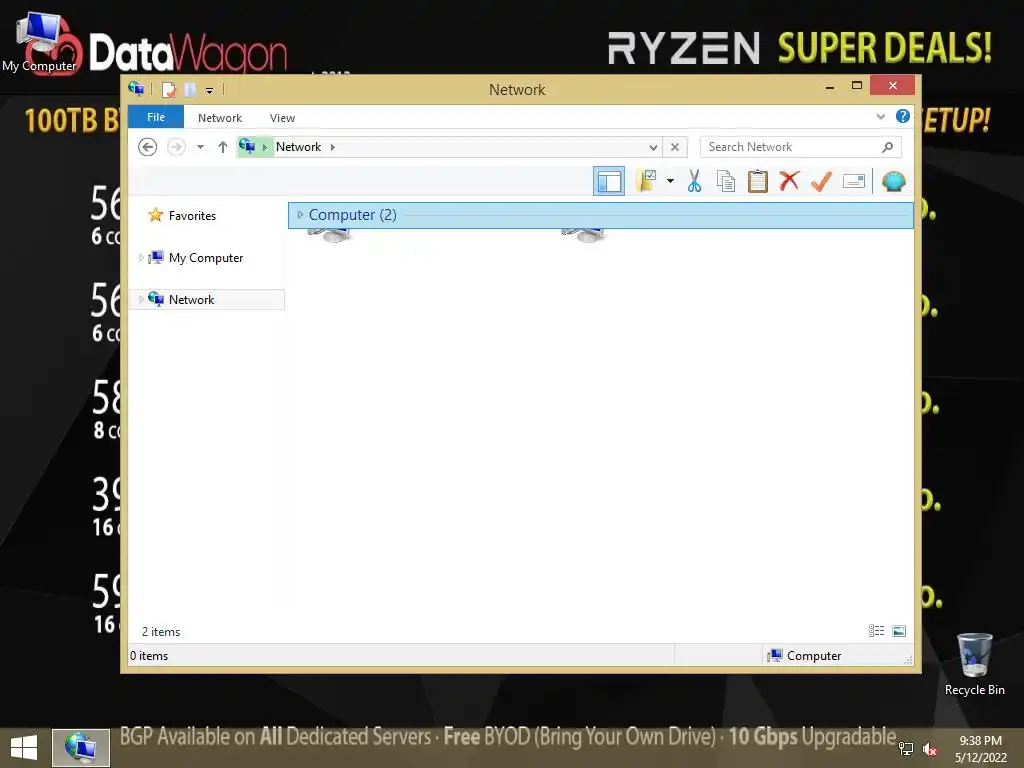Image resolution: width=1024 pixels, height=768 pixels.
Task: Click the Classic Shell settings icon
Action: click(893, 181)
